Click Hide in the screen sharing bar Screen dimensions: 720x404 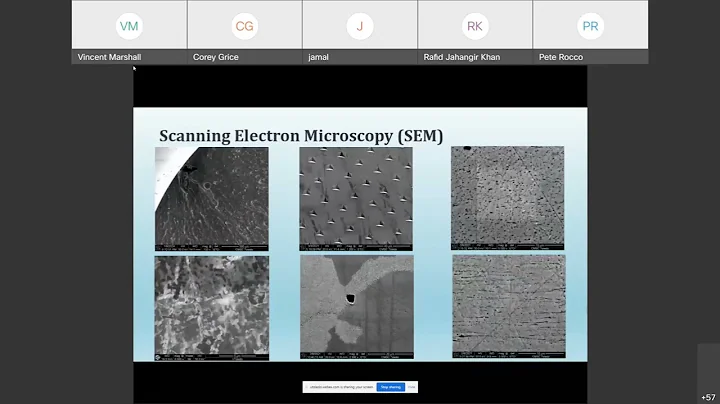pyautogui.click(x=411, y=387)
